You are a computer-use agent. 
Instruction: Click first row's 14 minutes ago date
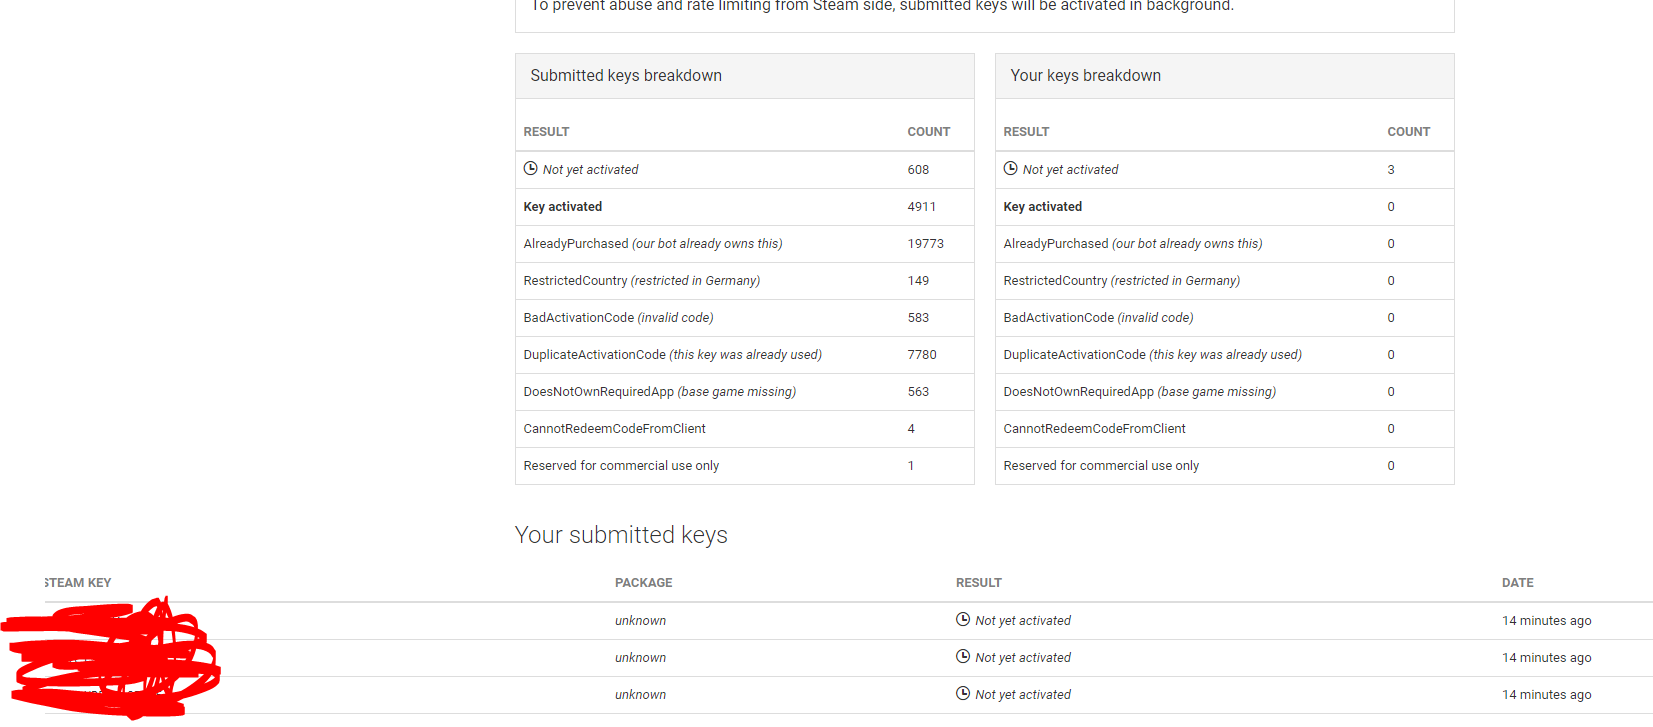point(1546,621)
